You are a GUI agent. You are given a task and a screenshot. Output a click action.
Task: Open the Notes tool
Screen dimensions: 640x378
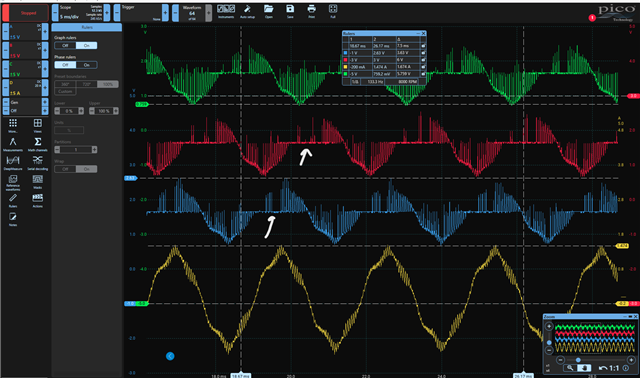pyautogui.click(x=13, y=219)
